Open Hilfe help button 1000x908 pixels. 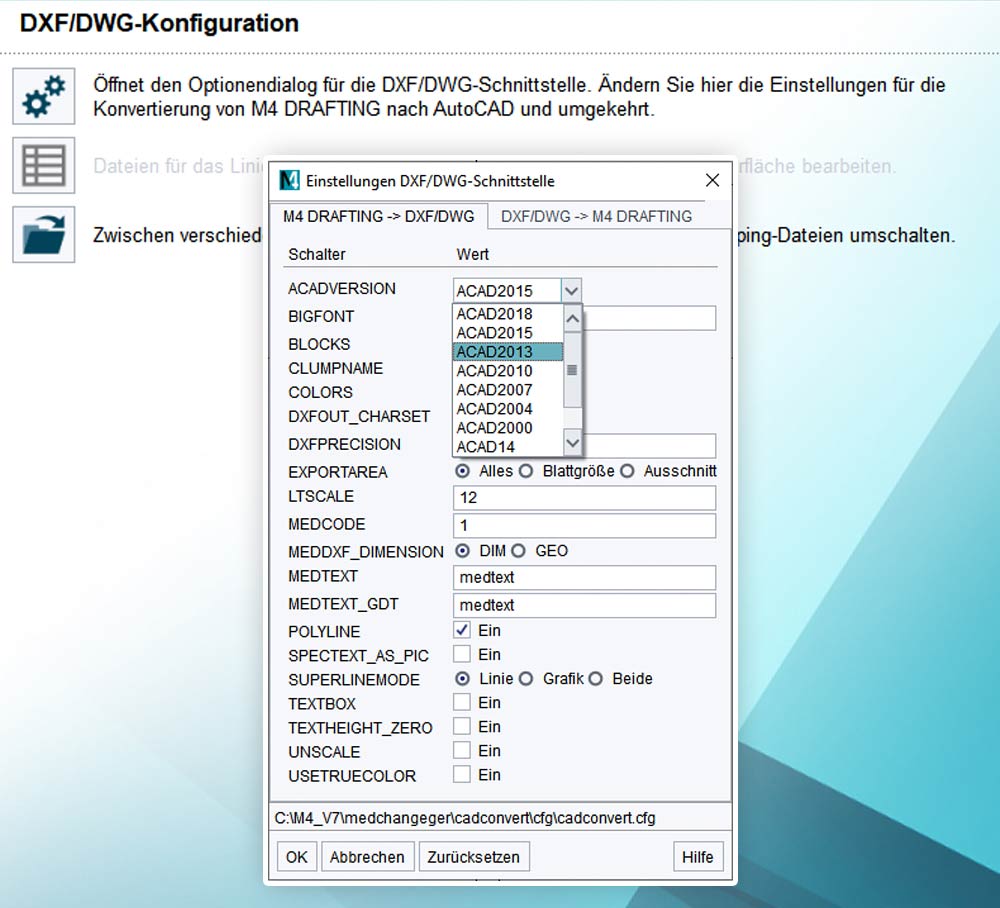[x=698, y=856]
